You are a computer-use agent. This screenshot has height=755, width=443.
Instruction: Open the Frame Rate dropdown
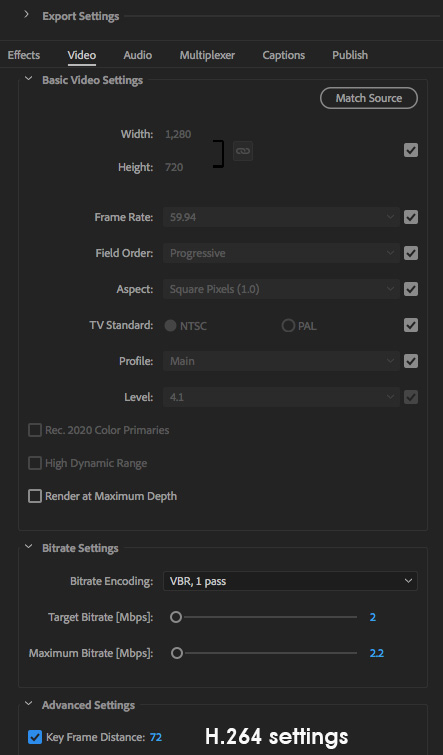pyautogui.click(x=281, y=217)
